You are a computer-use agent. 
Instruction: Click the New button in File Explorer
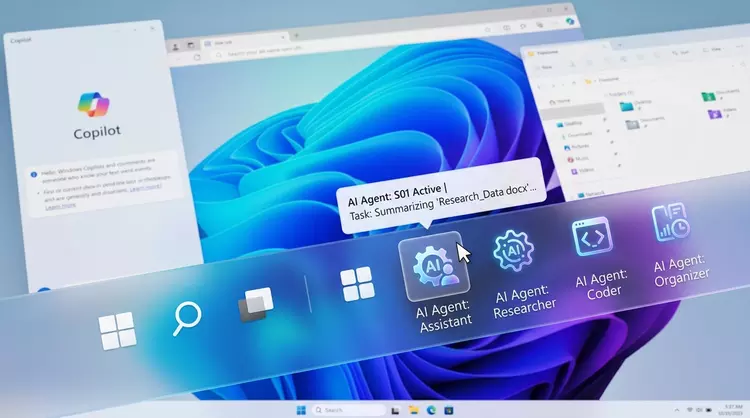click(543, 67)
